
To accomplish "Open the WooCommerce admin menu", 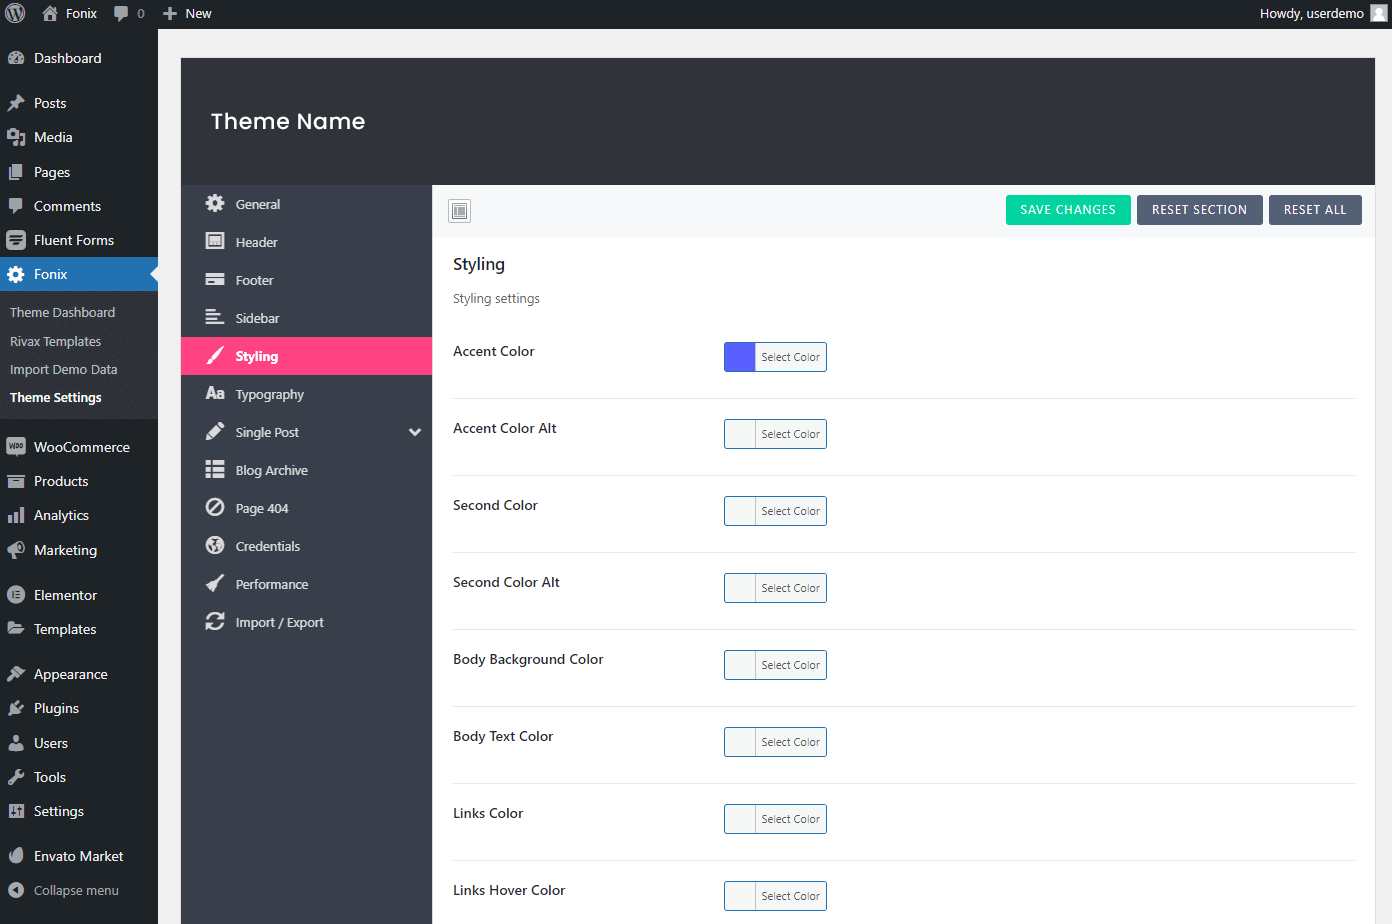I will point(81,447).
